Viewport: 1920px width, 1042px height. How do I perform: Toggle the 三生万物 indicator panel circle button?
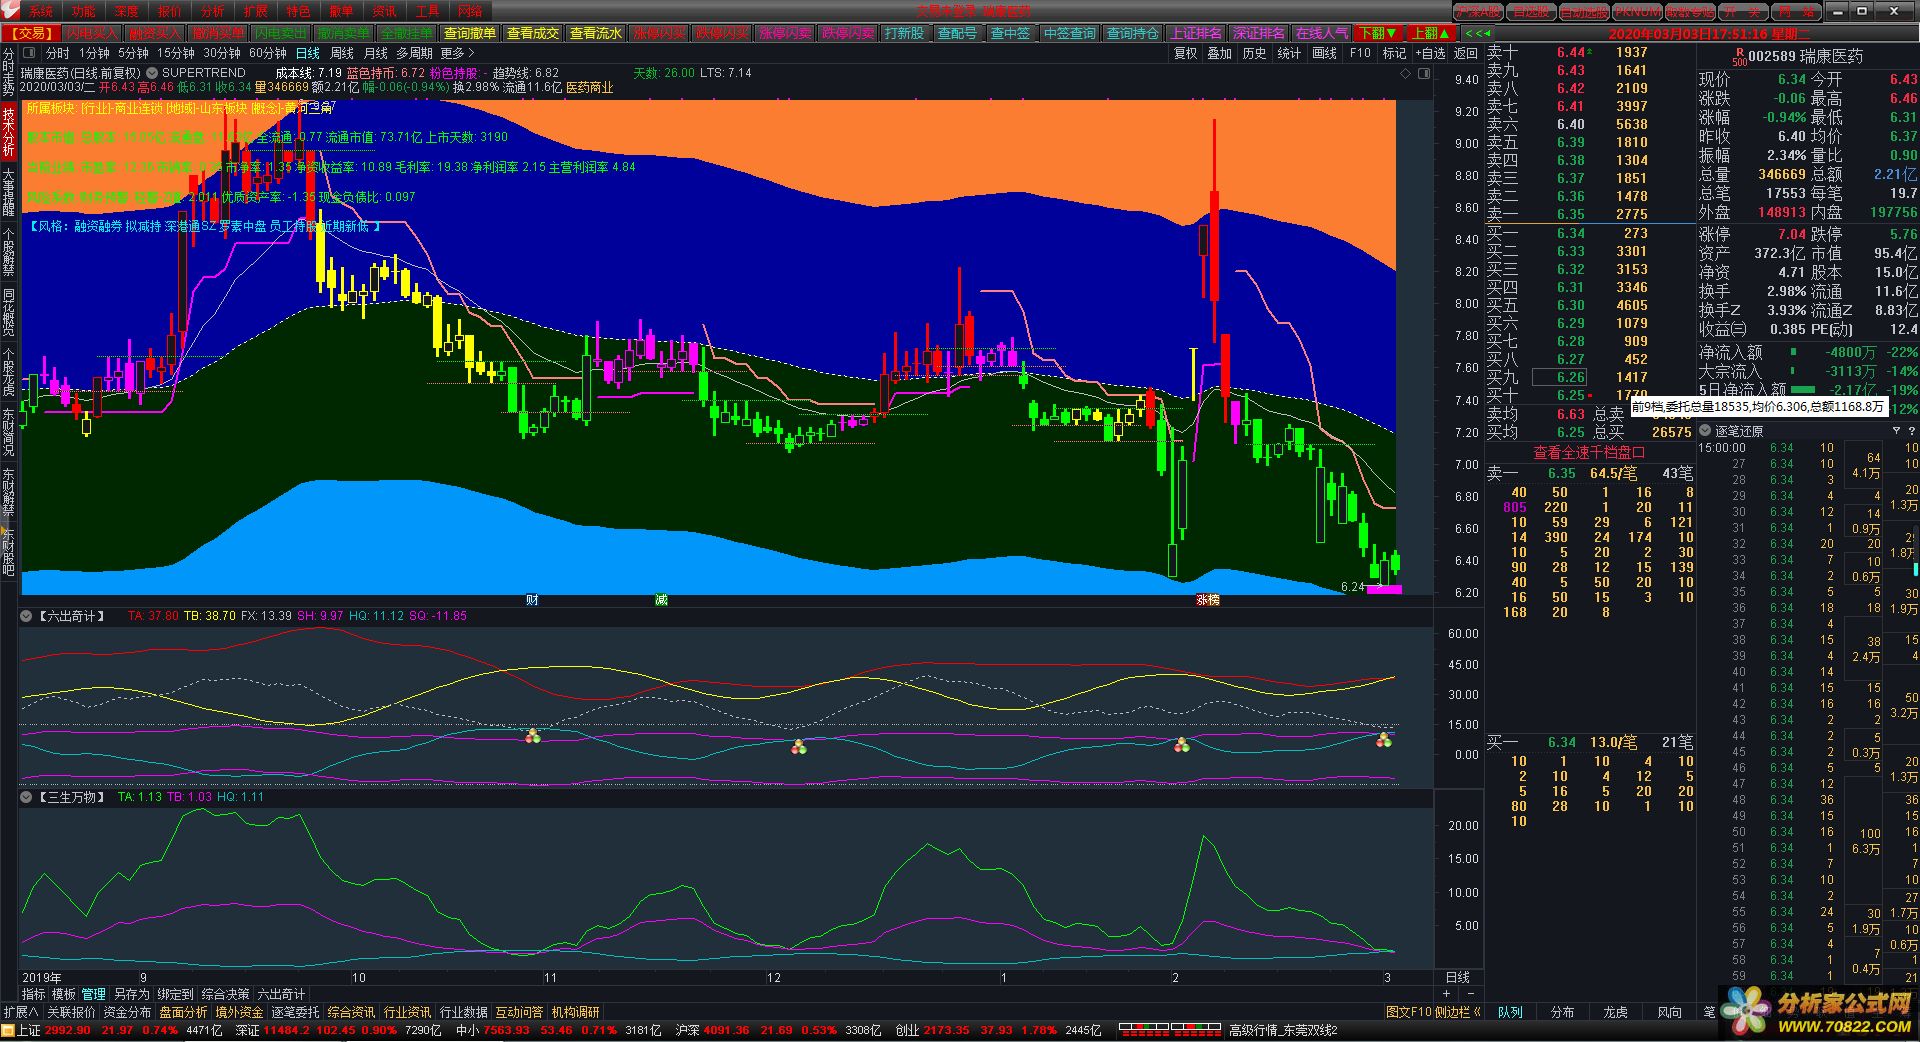click(x=27, y=797)
